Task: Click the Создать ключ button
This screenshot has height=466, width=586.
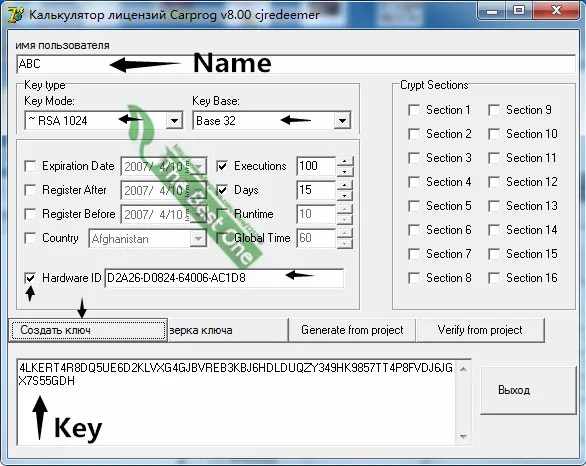Action: pyautogui.click(x=88, y=330)
